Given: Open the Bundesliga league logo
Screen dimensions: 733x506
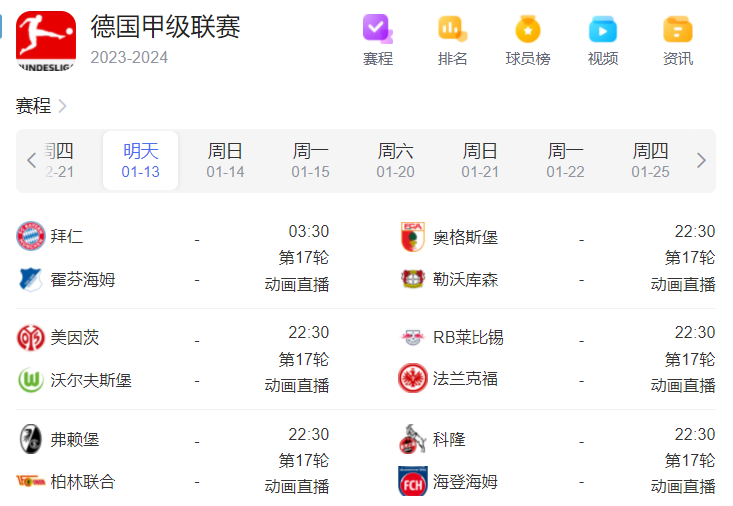Looking at the screenshot, I should (46, 41).
